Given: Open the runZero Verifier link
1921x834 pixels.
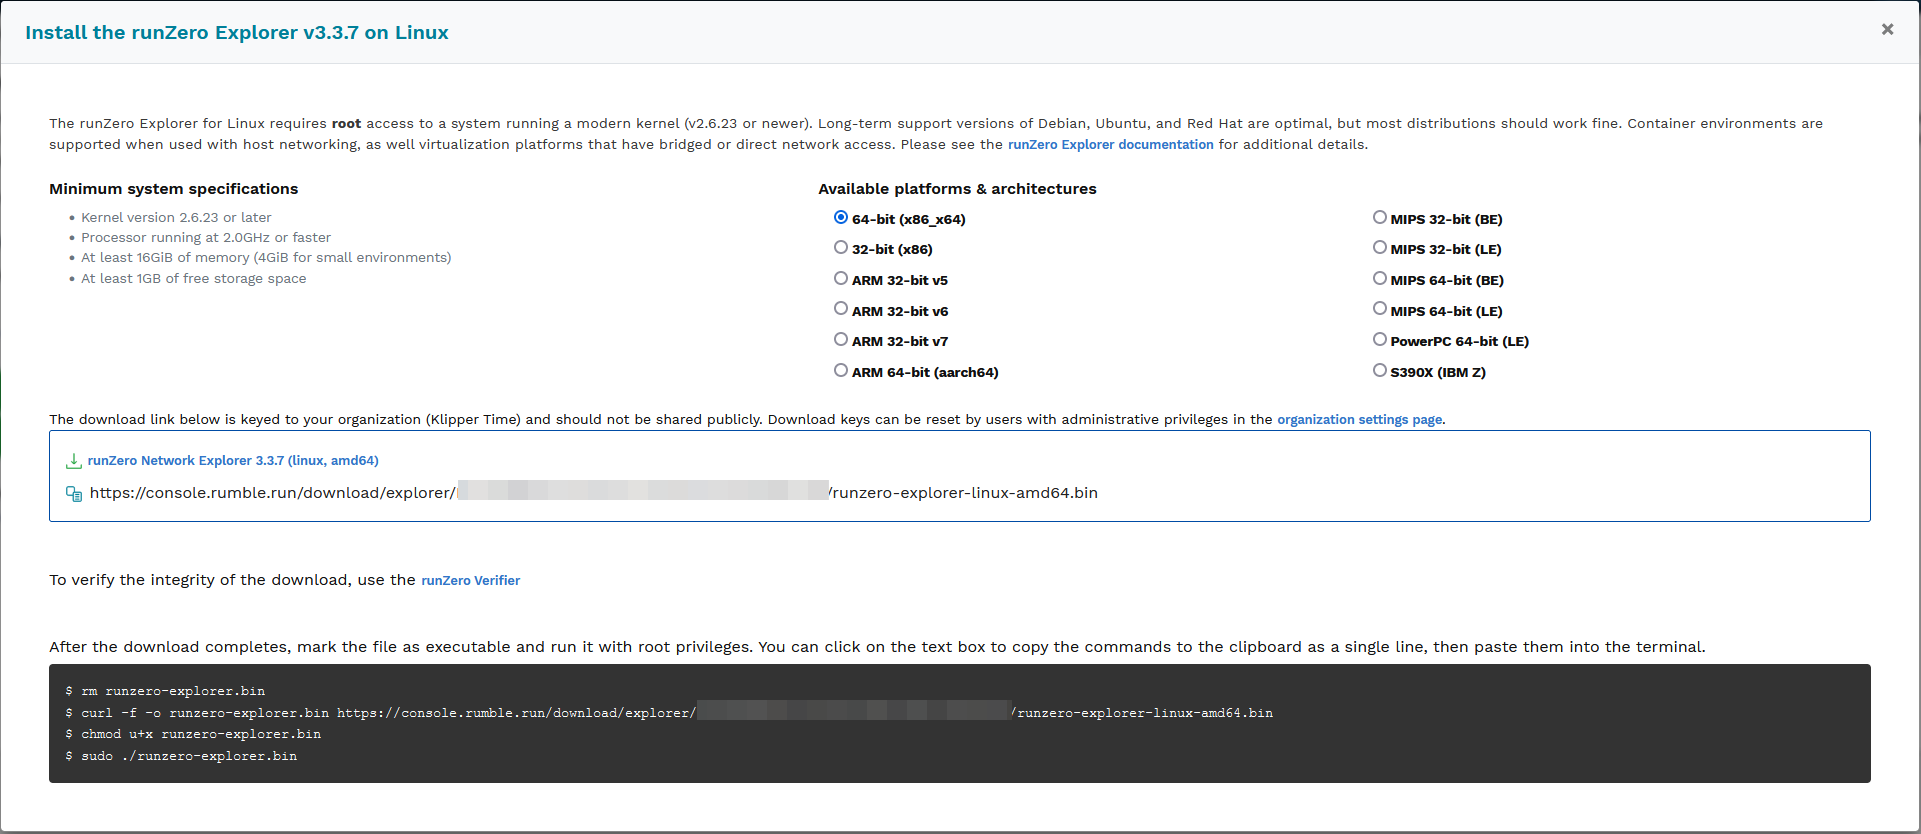Looking at the screenshot, I should pos(470,581).
